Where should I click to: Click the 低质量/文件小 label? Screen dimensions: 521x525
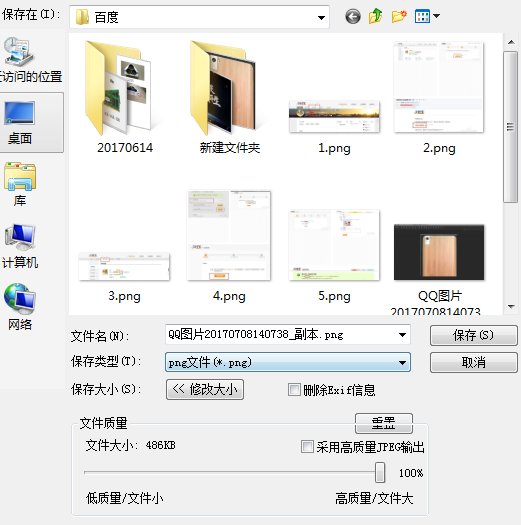pyautogui.click(x=125, y=498)
